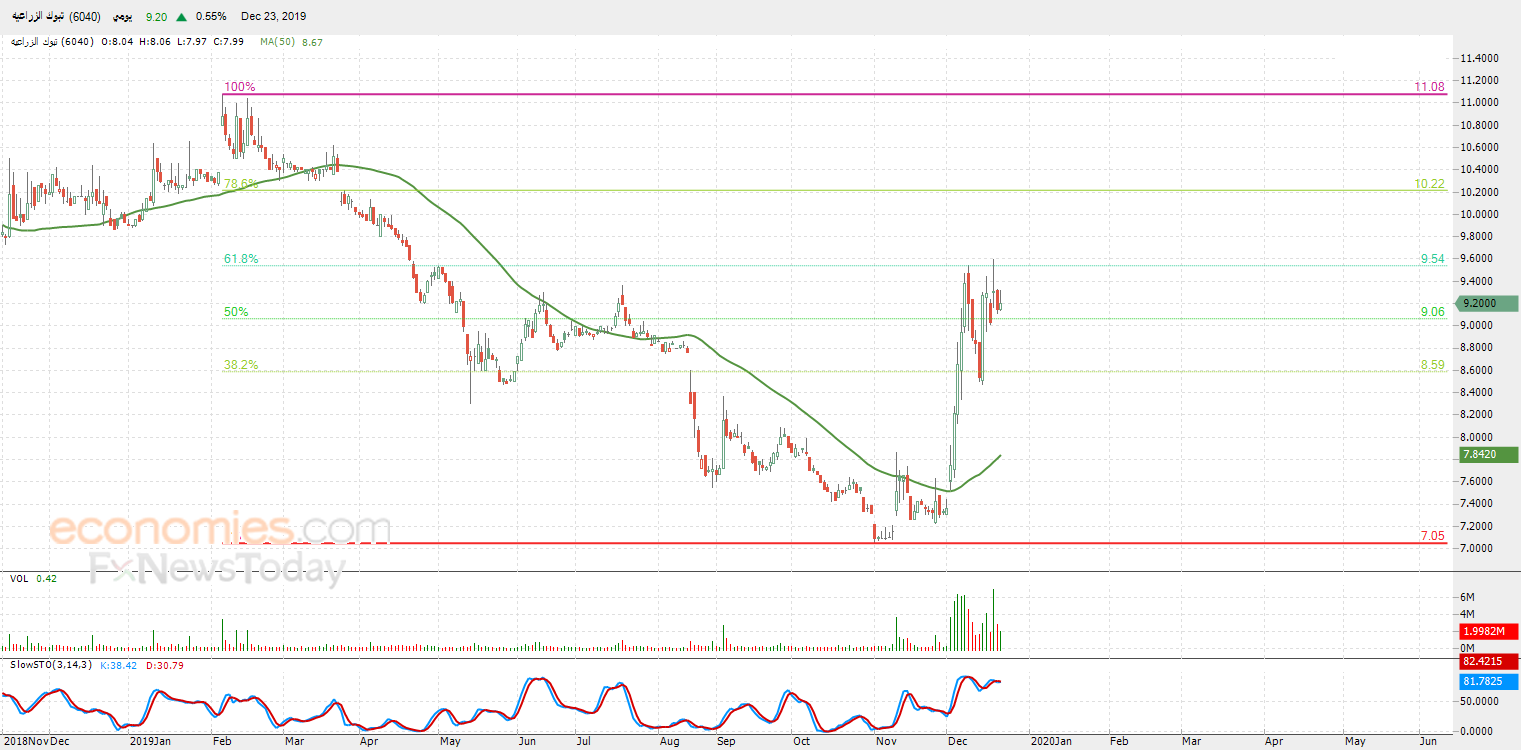Click the 7.8420 moving average price tag
Screen dimensions: 1521x750
pyautogui.click(x=1489, y=454)
